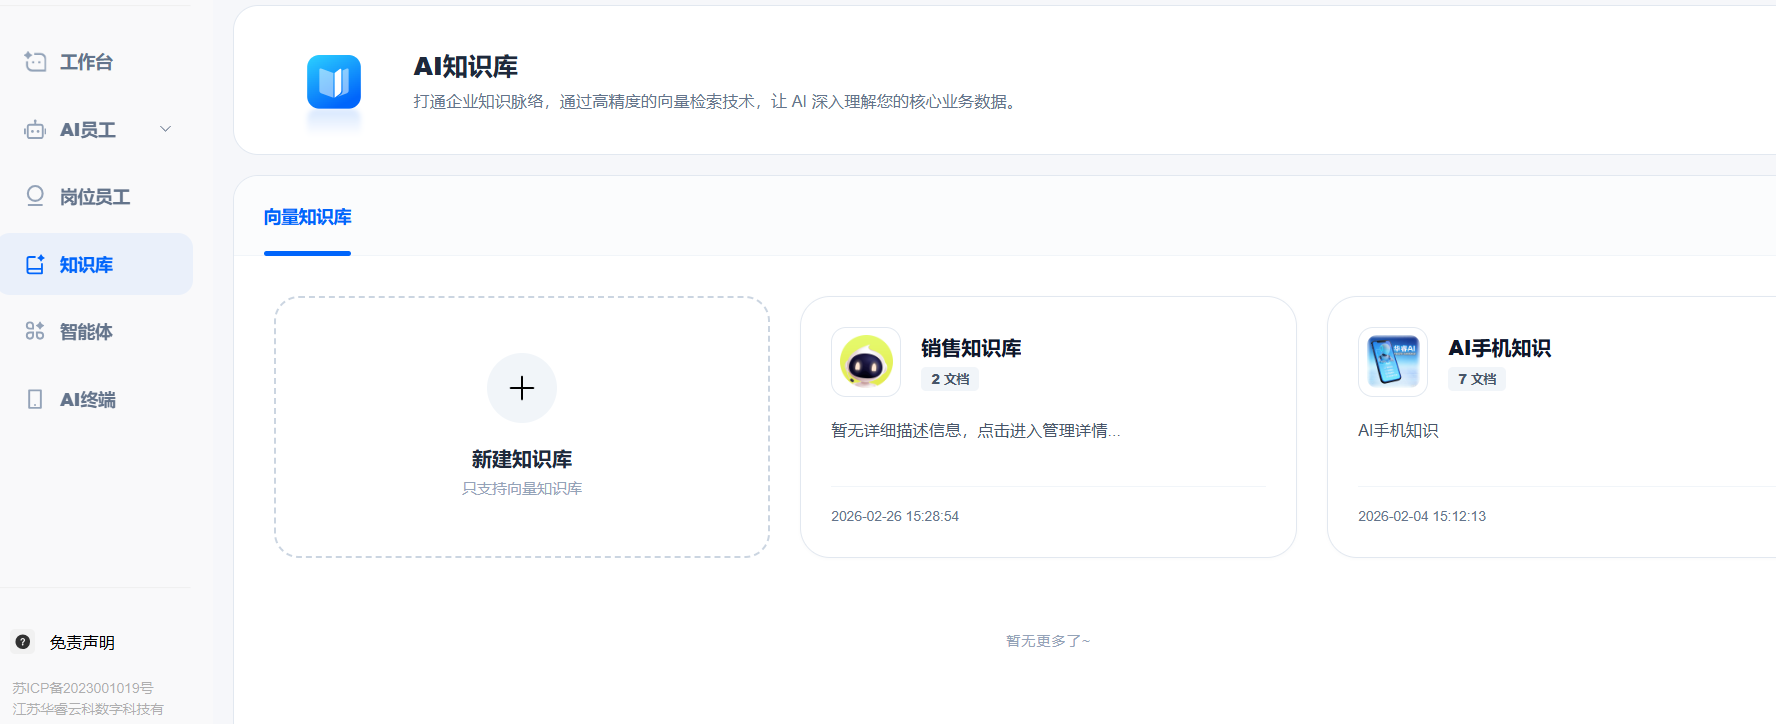The width and height of the screenshot is (1776, 724).
Task: Click the 7 文档 badge
Action: (1477, 379)
